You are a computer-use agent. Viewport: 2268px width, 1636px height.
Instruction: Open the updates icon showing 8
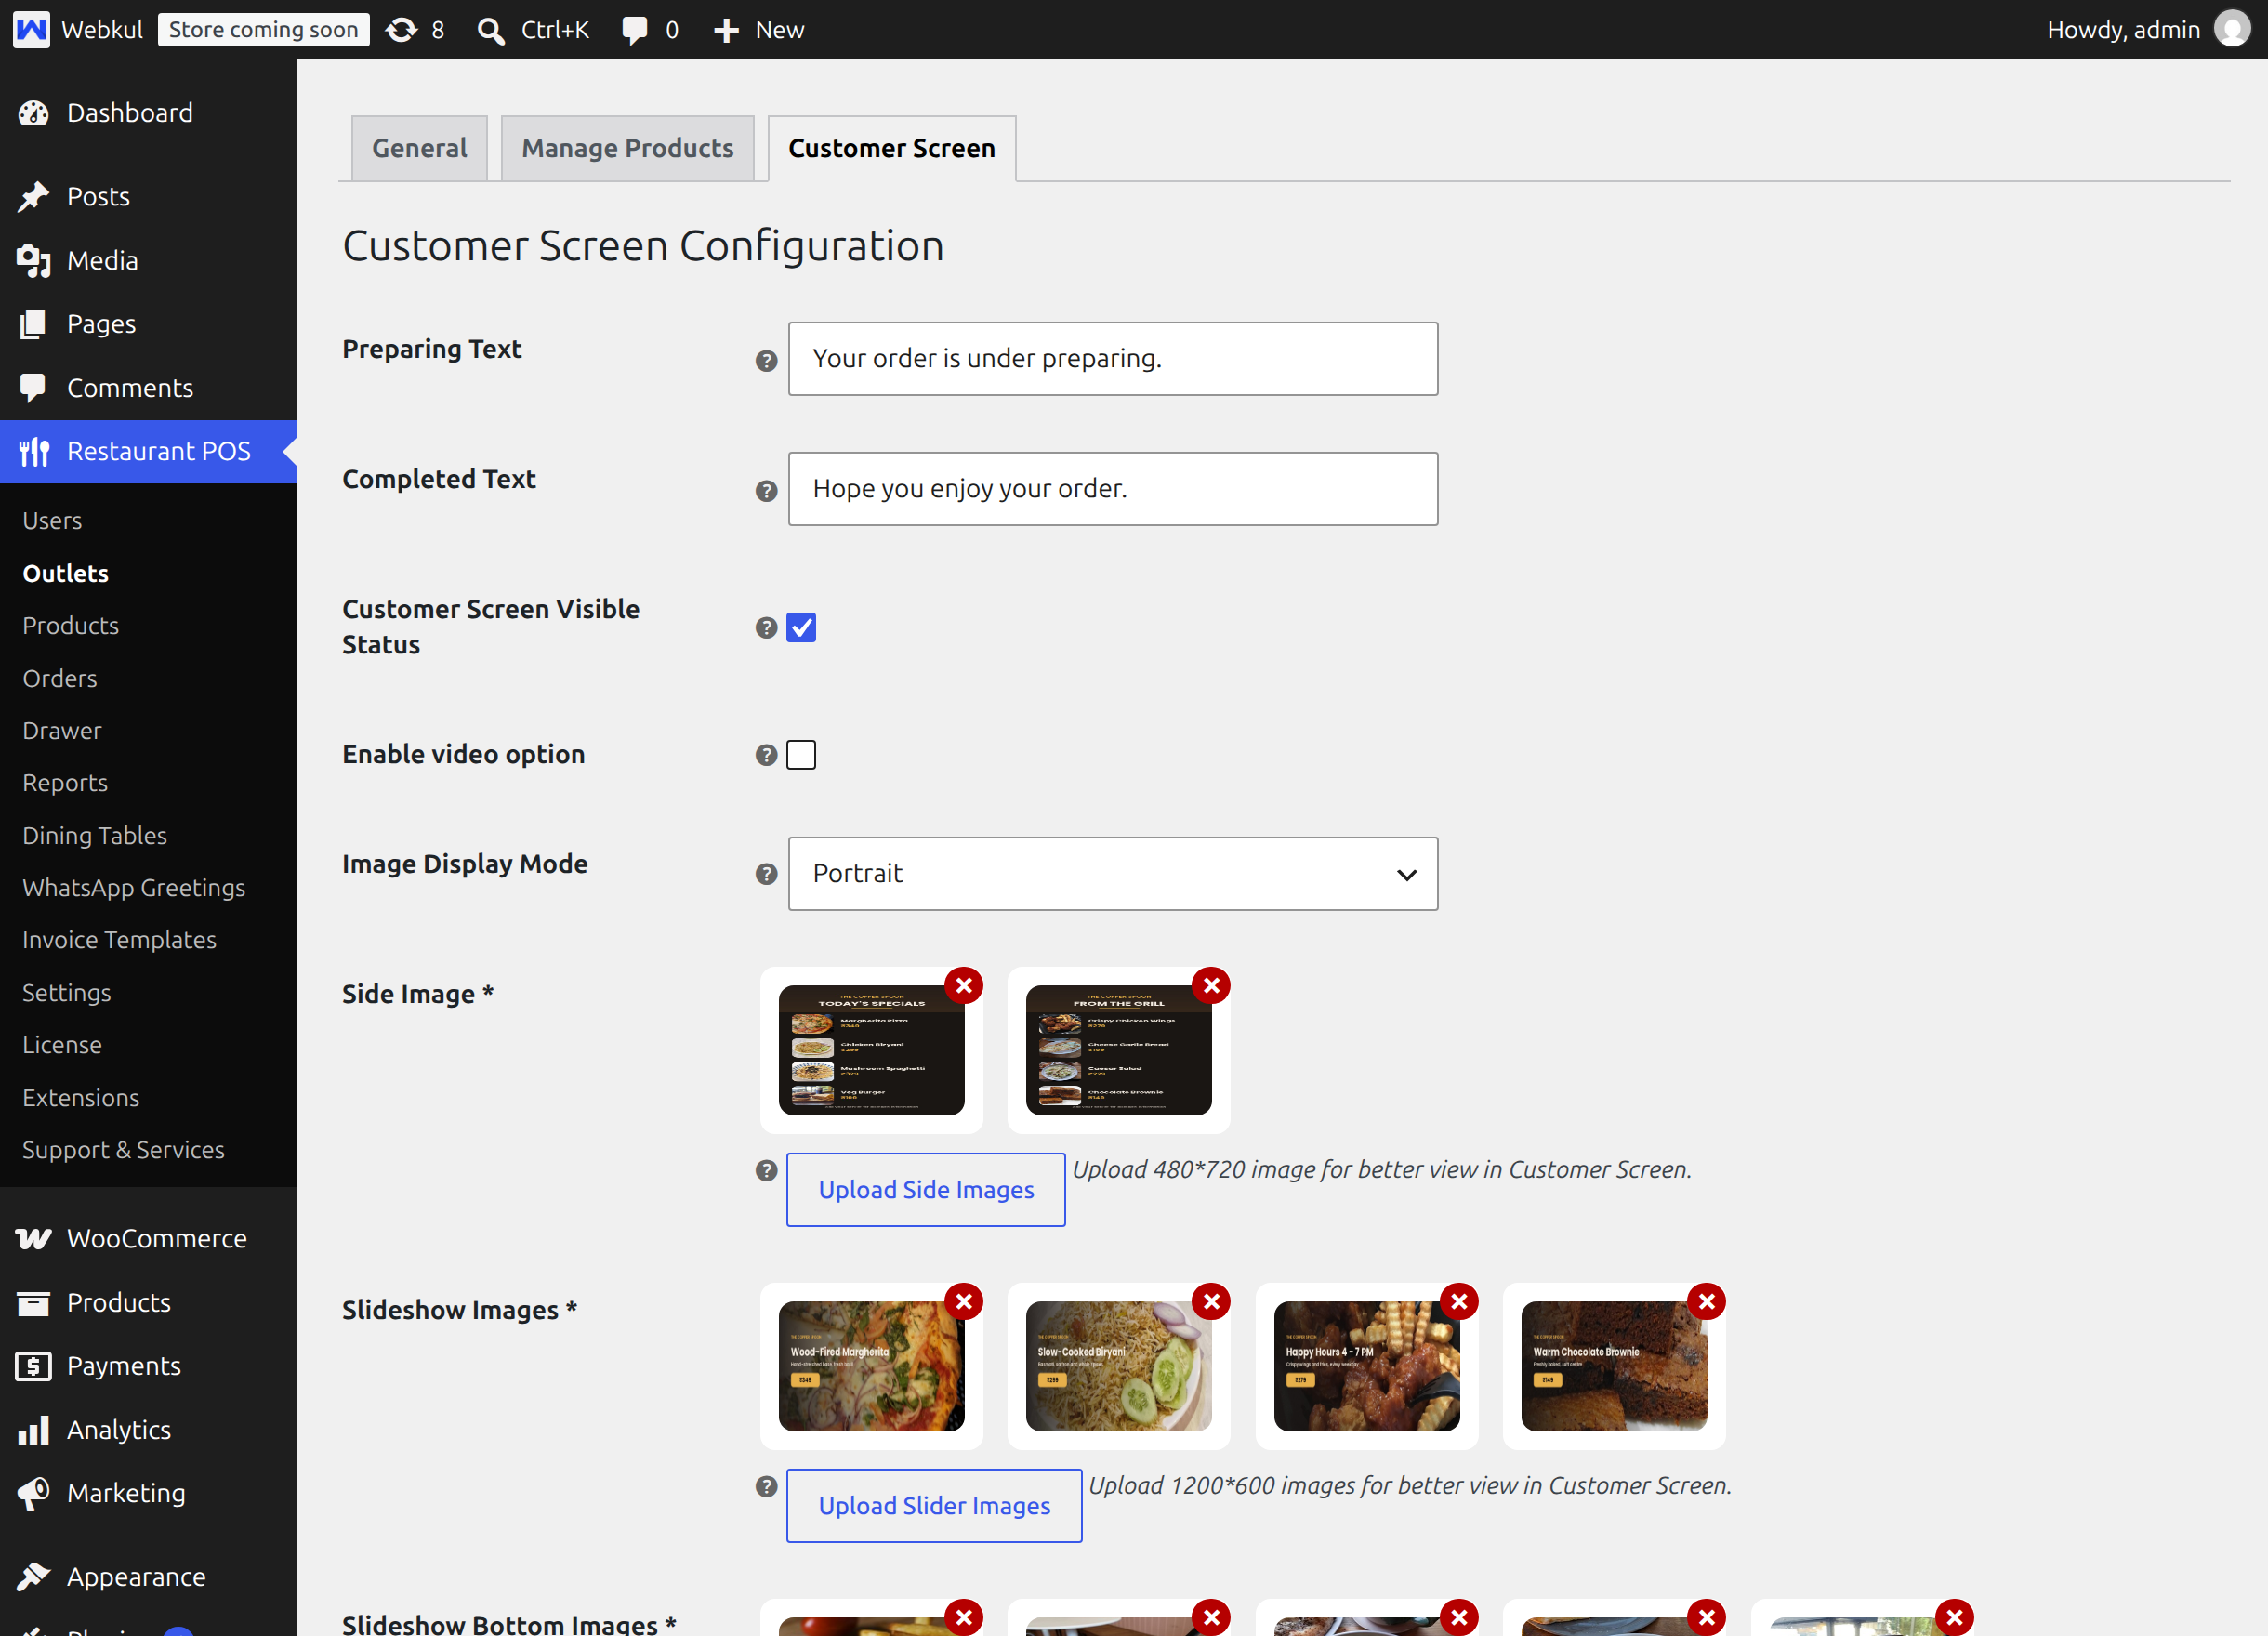(401, 30)
